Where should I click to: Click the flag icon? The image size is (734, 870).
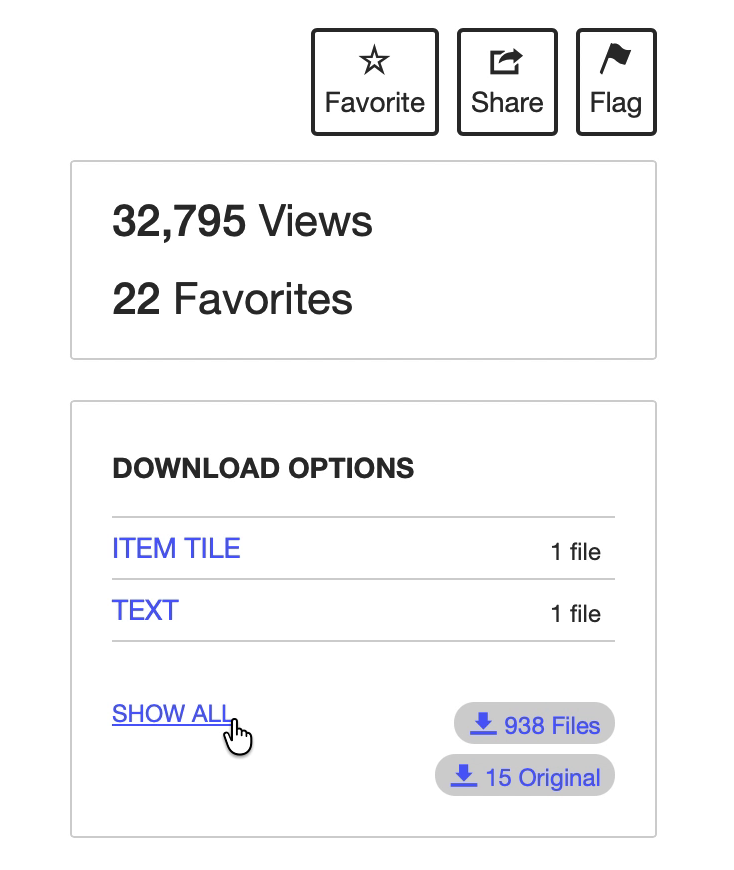tap(615, 61)
